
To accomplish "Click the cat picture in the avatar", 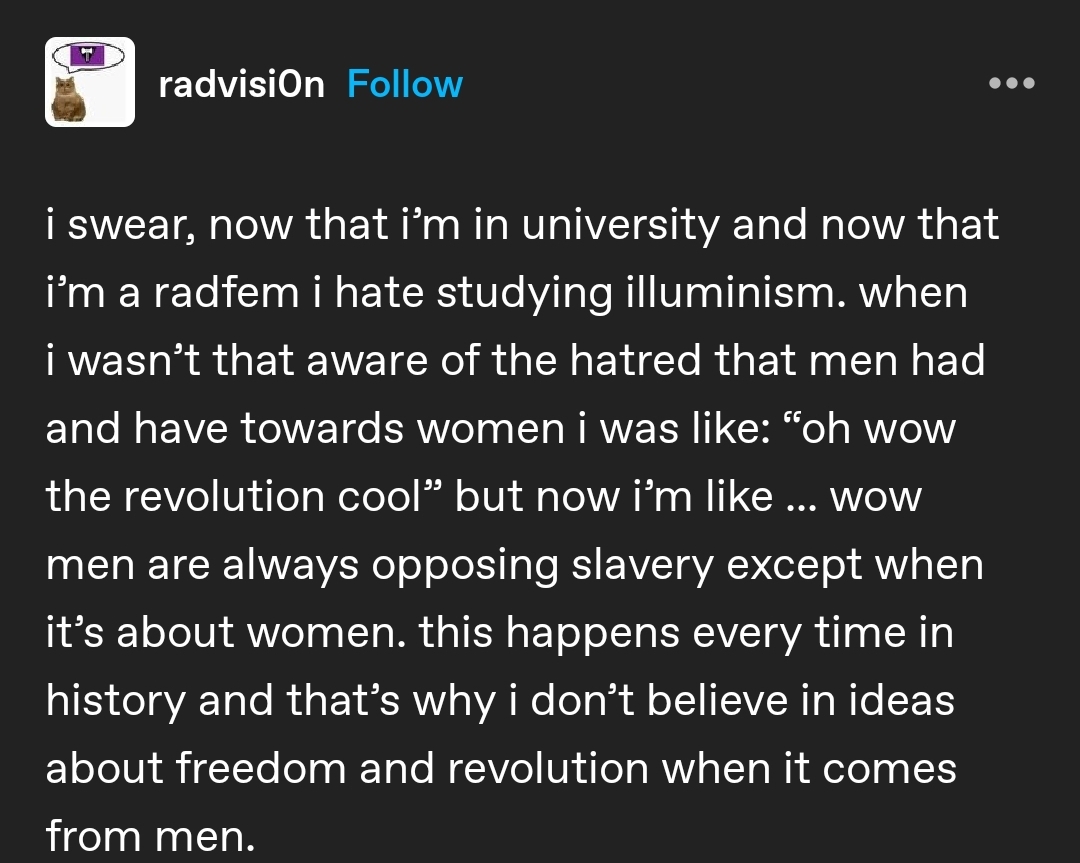I will coord(69,101).
